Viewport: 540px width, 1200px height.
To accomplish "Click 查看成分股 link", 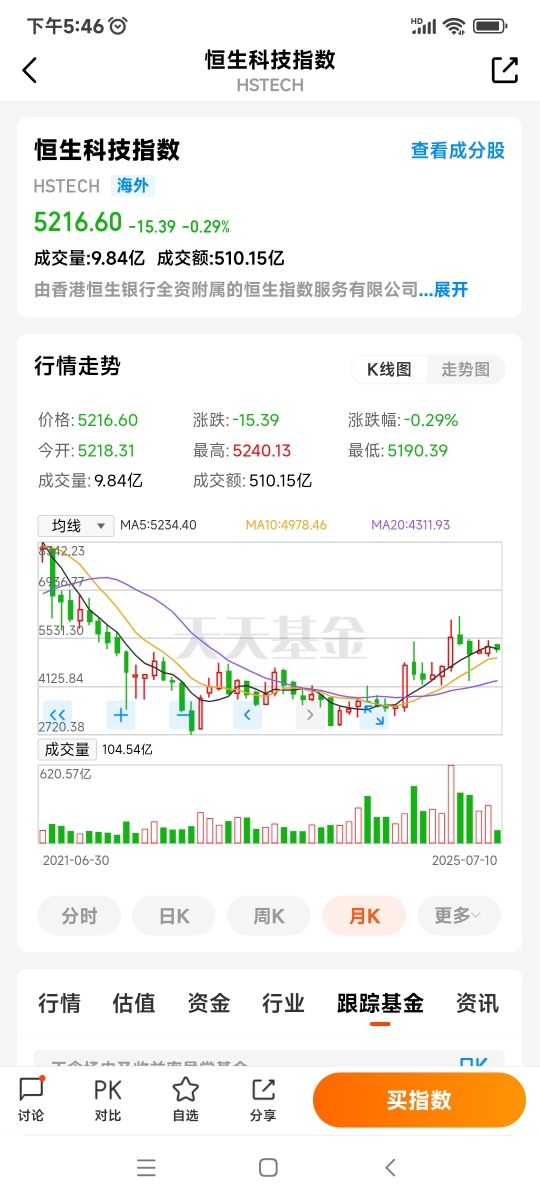I will coord(458,150).
